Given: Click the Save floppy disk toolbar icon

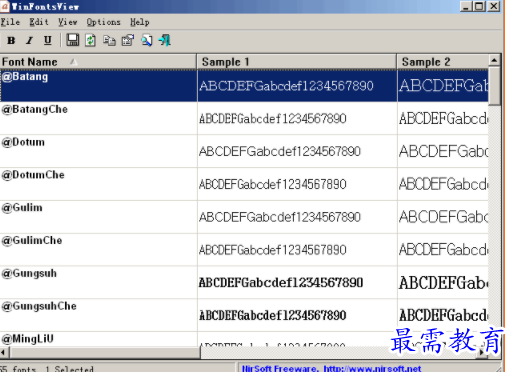Looking at the screenshot, I should pos(72,40).
